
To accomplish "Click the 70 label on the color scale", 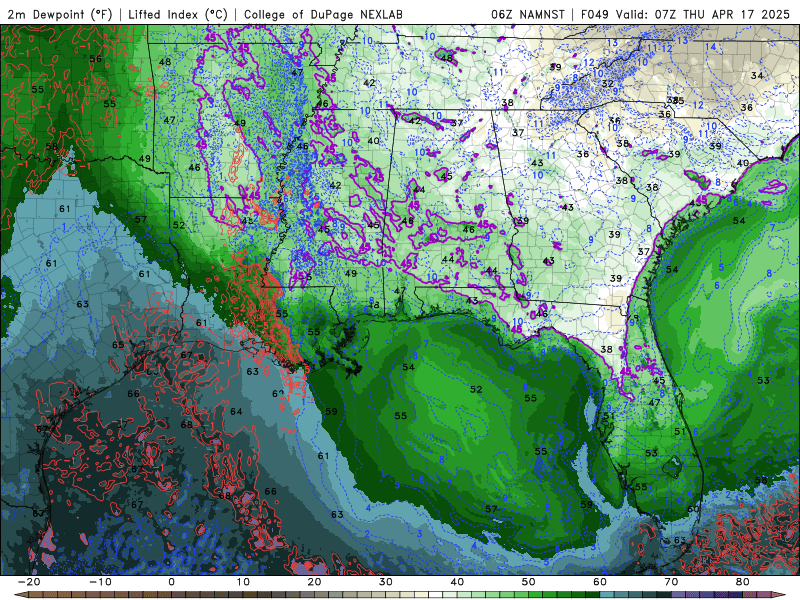I will click(x=671, y=582).
